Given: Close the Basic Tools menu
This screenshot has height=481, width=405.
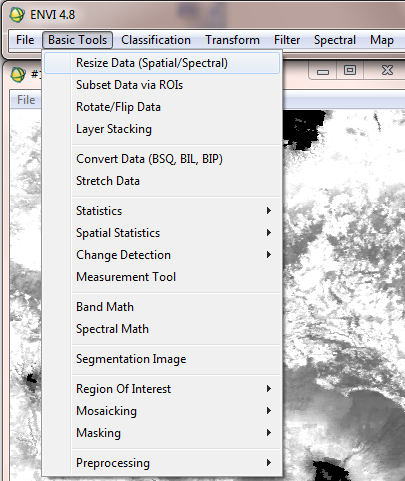Looking at the screenshot, I should click(77, 40).
